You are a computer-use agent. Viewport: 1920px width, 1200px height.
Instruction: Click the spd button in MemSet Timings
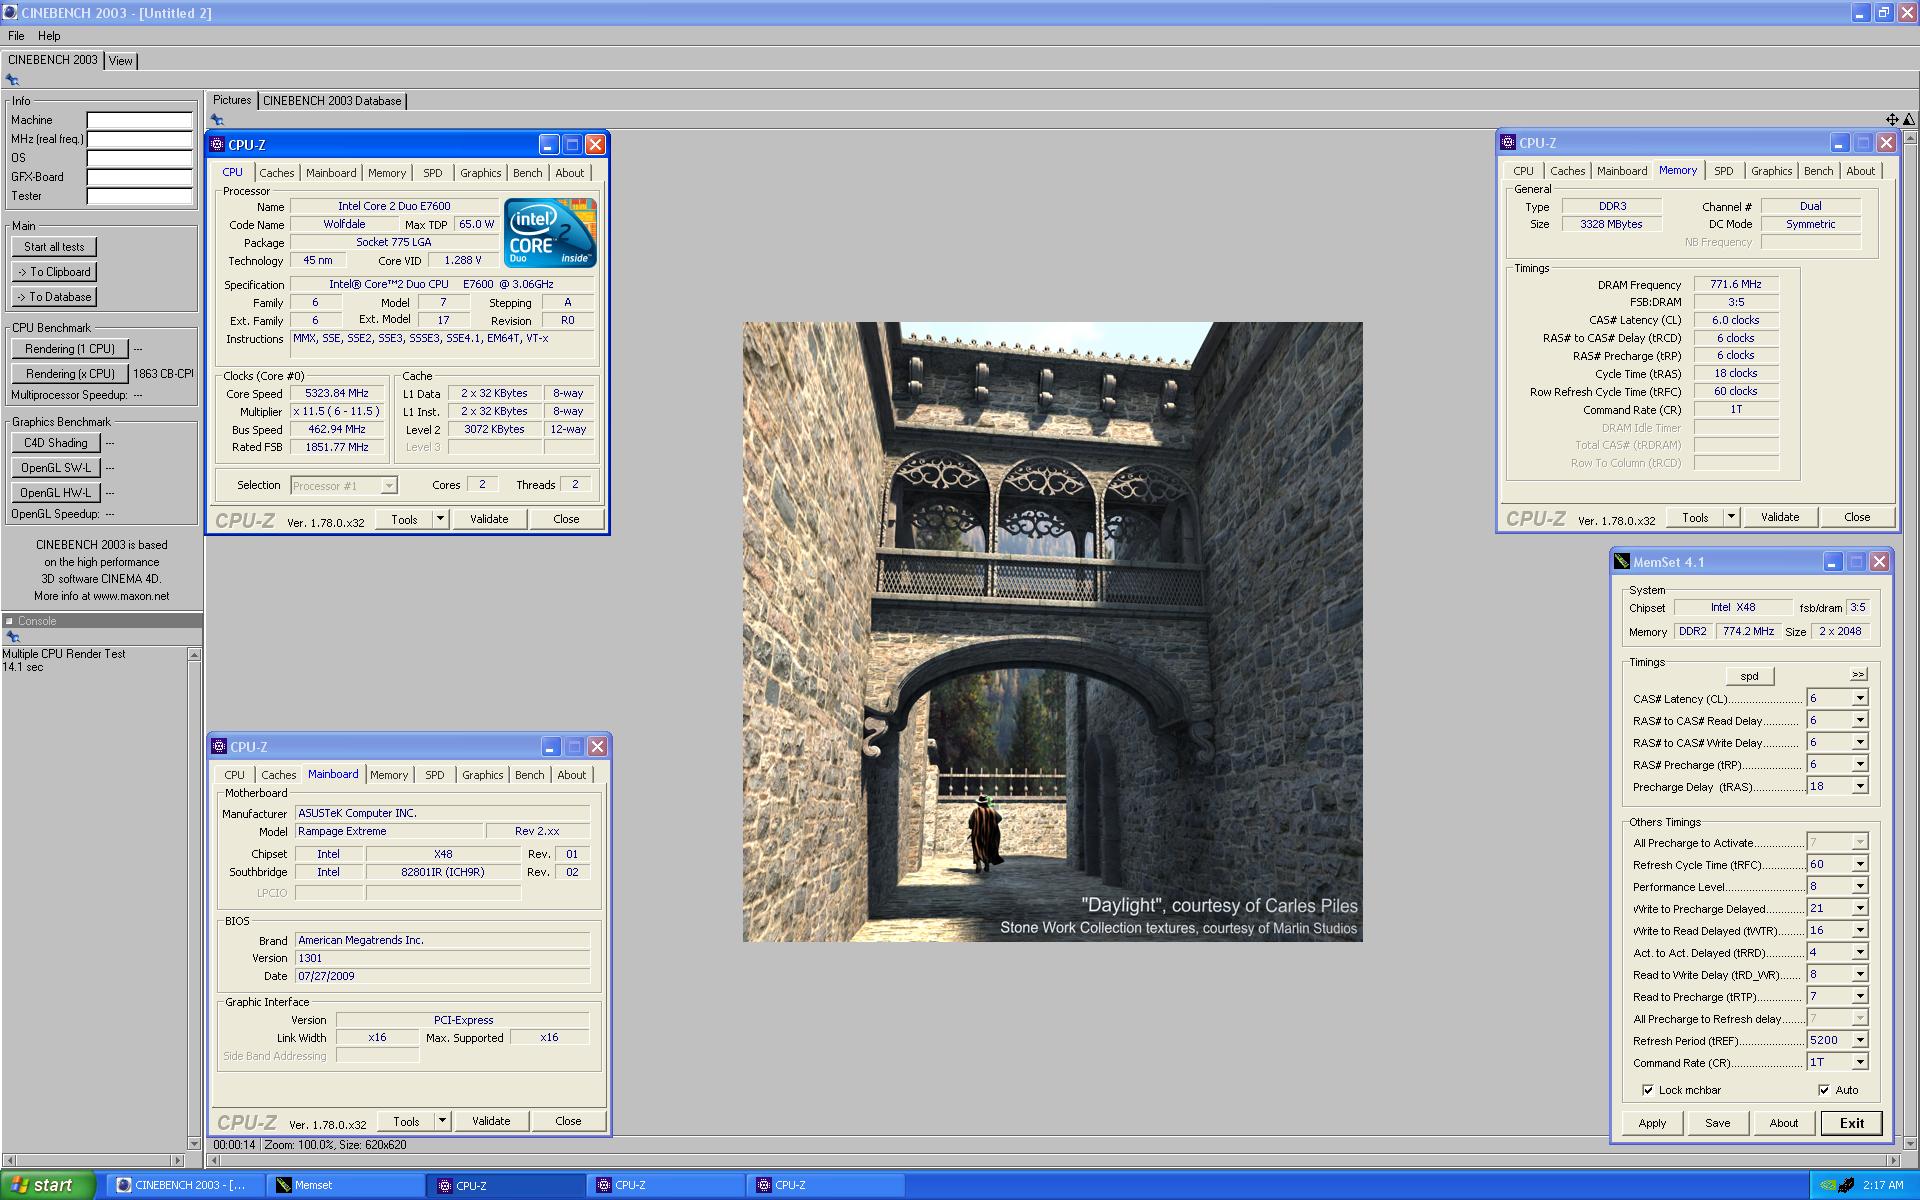point(1749,676)
